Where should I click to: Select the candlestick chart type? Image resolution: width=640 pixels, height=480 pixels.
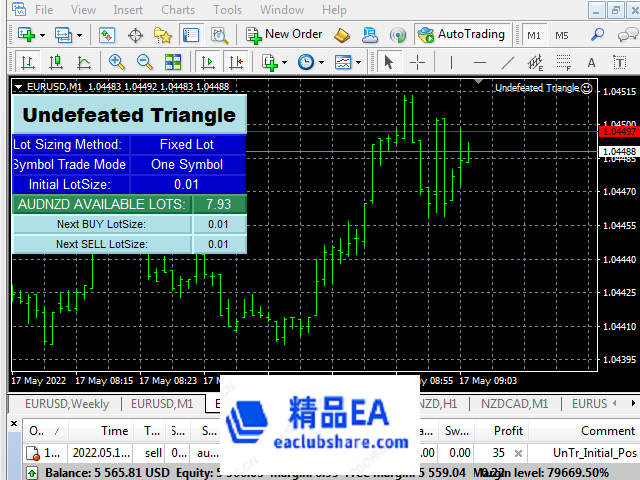pyautogui.click(x=56, y=62)
